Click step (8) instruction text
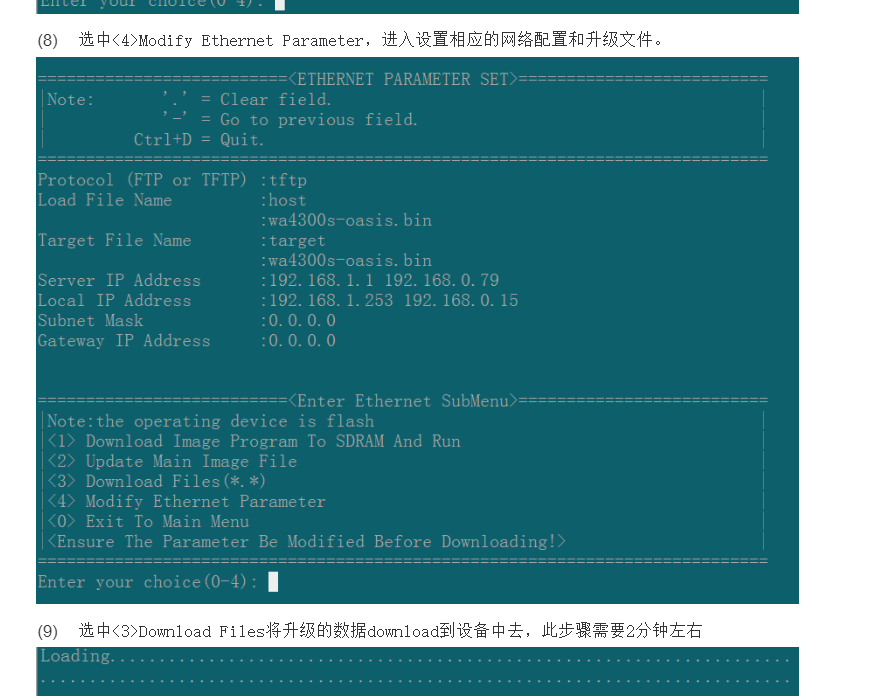Screen dimensions: 896x696 pyautogui.click(x=350, y=40)
